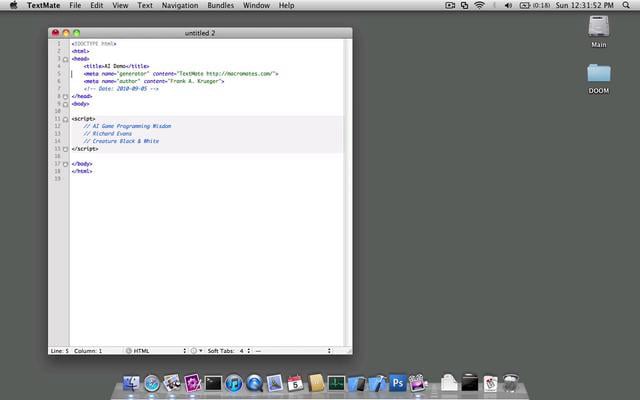Open QuickTime Player in the Dock

click(254, 384)
